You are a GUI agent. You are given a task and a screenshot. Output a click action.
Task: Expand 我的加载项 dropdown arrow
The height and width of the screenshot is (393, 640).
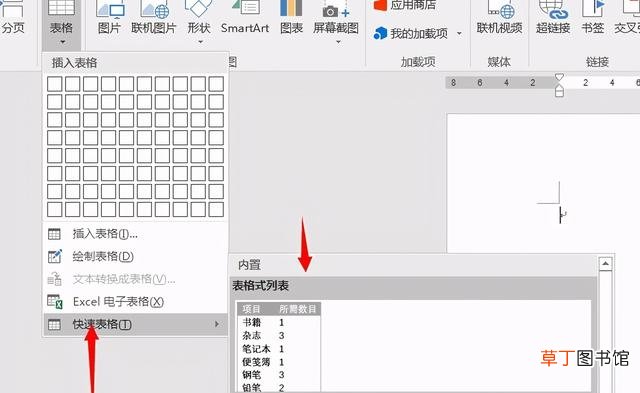[459, 33]
